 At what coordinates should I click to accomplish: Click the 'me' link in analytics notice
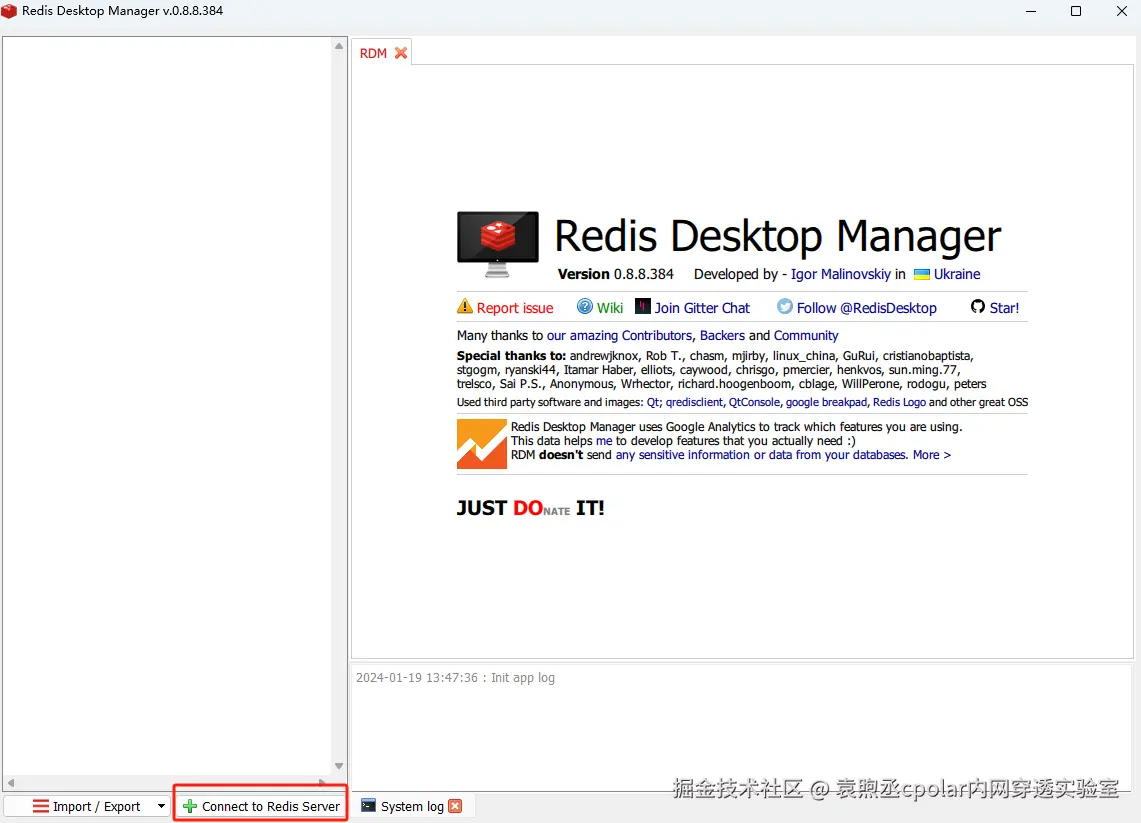604,441
